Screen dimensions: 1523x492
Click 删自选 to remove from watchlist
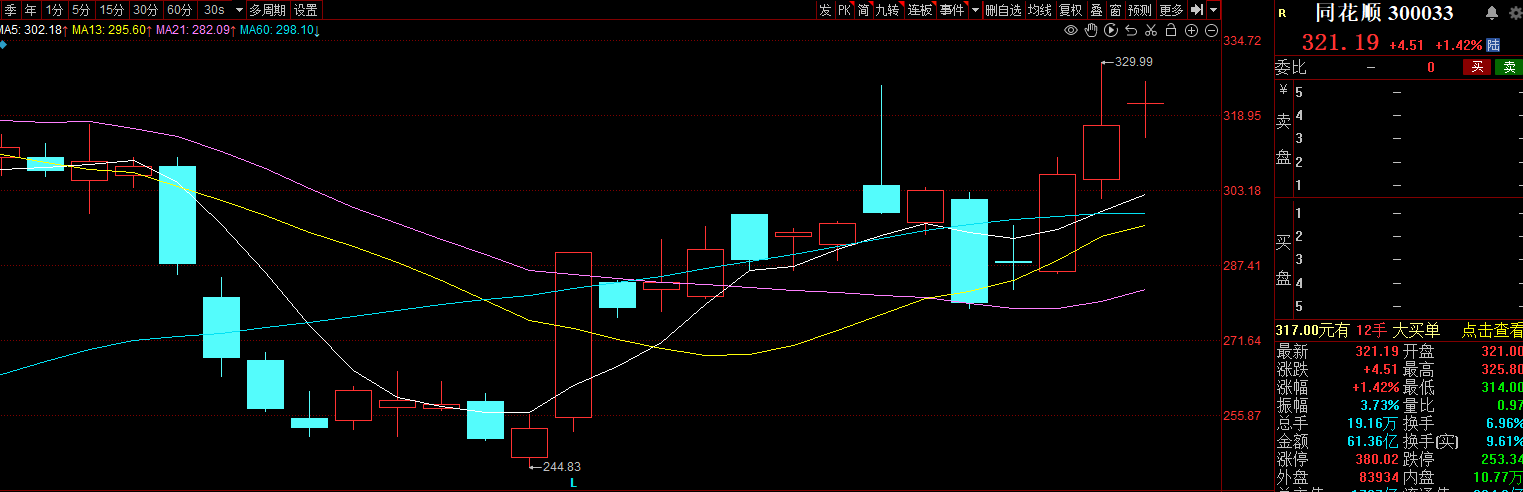(x=1003, y=10)
